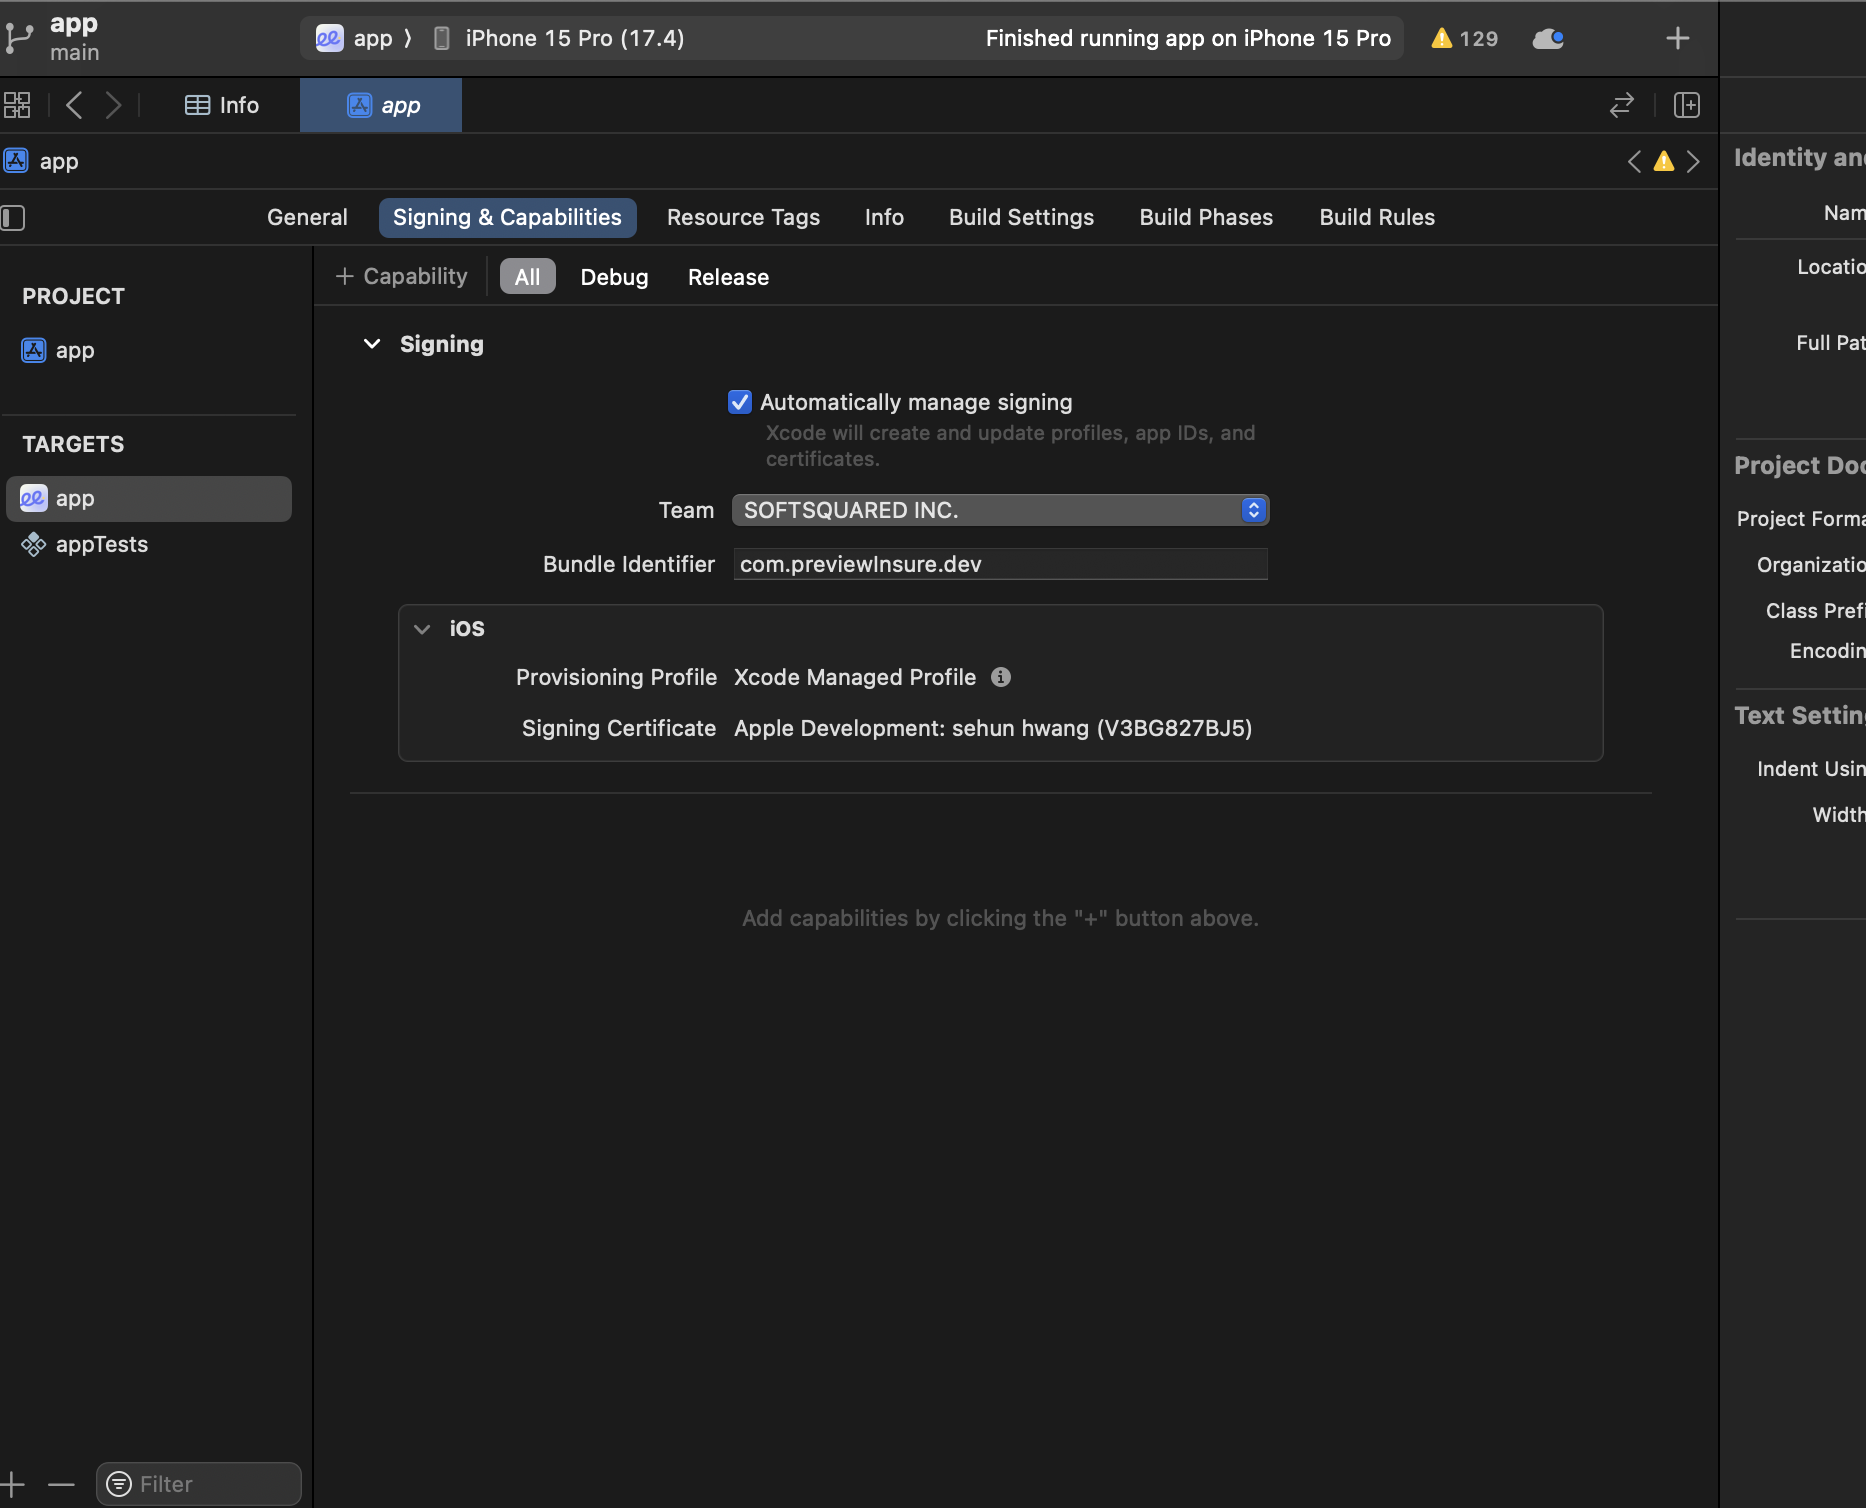The height and width of the screenshot is (1508, 1866).
Task: Open the Info settings tab
Action: point(884,218)
